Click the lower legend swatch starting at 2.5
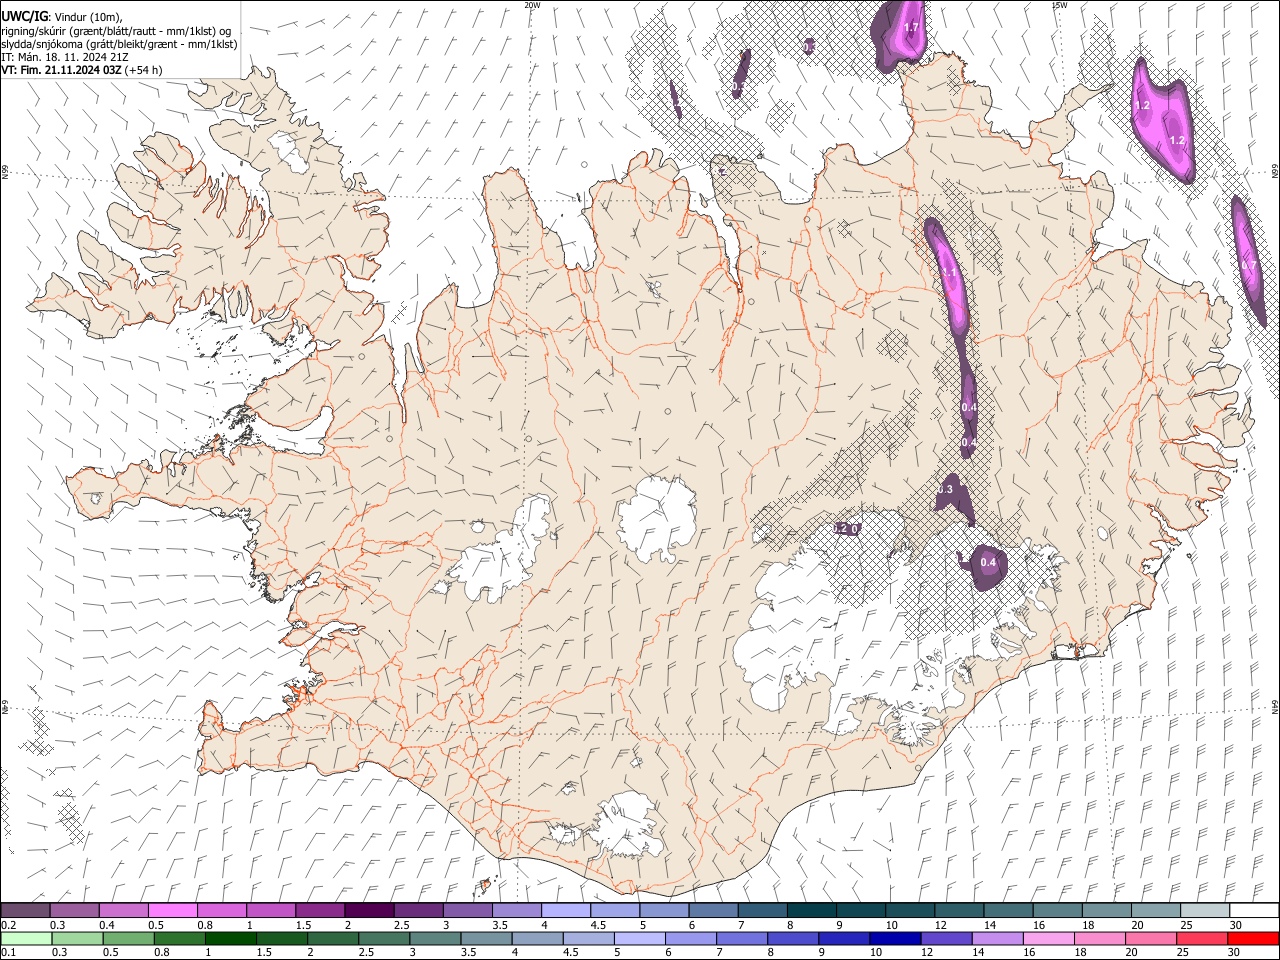This screenshot has height=960, width=1280. (x=384, y=939)
